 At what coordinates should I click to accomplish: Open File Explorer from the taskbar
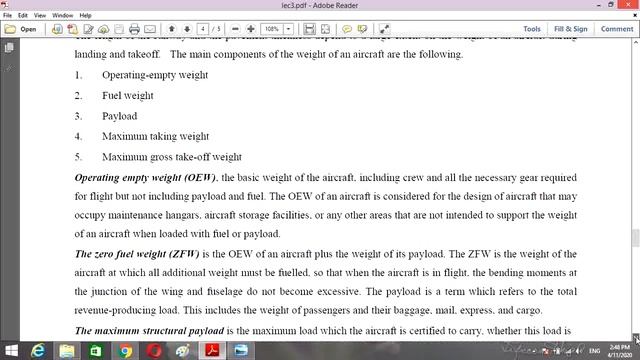click(x=67, y=351)
